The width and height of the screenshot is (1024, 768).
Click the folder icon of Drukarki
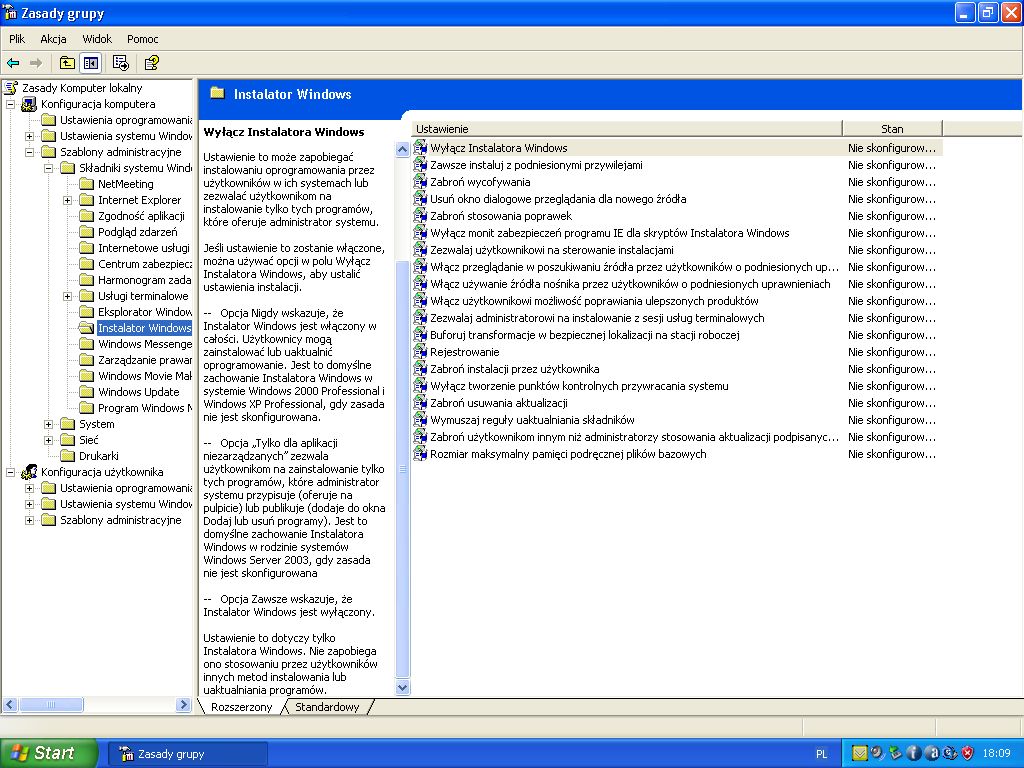pyautogui.click(x=67, y=456)
